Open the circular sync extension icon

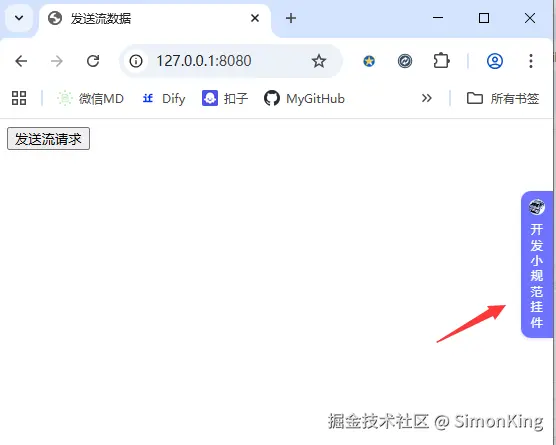point(405,61)
